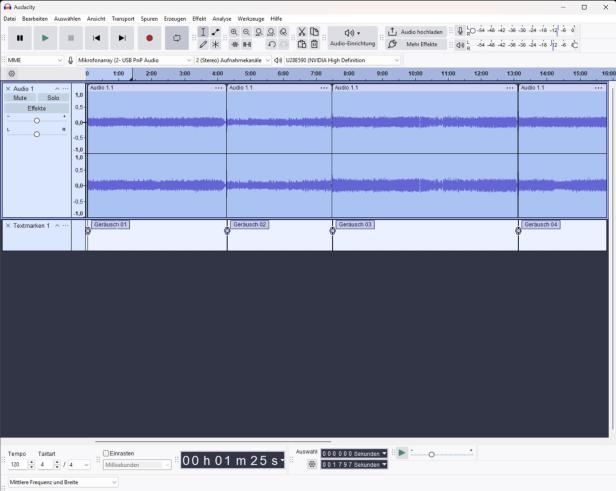Close the Textmarken 1 track
Image resolution: width=616 pixels, height=491 pixels.
point(8,225)
